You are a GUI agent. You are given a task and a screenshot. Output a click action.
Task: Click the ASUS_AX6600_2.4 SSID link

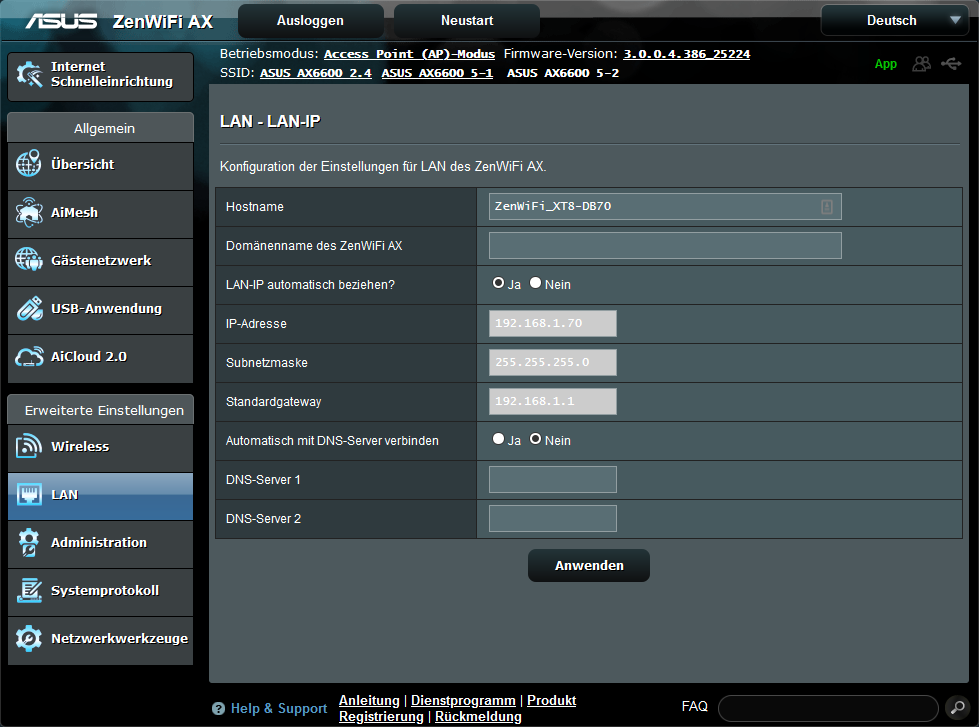tap(315, 73)
